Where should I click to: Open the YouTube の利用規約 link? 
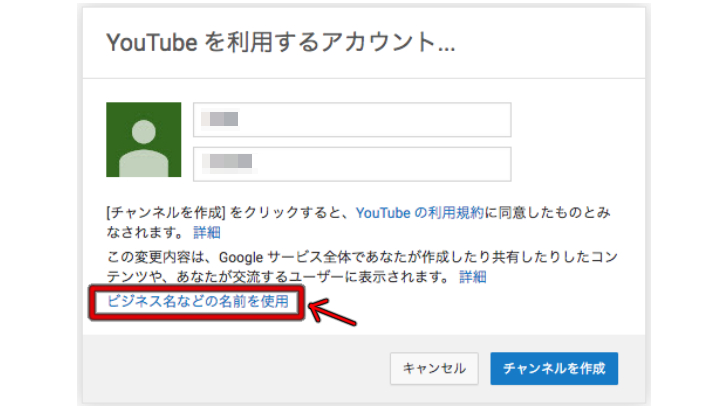coord(420,213)
